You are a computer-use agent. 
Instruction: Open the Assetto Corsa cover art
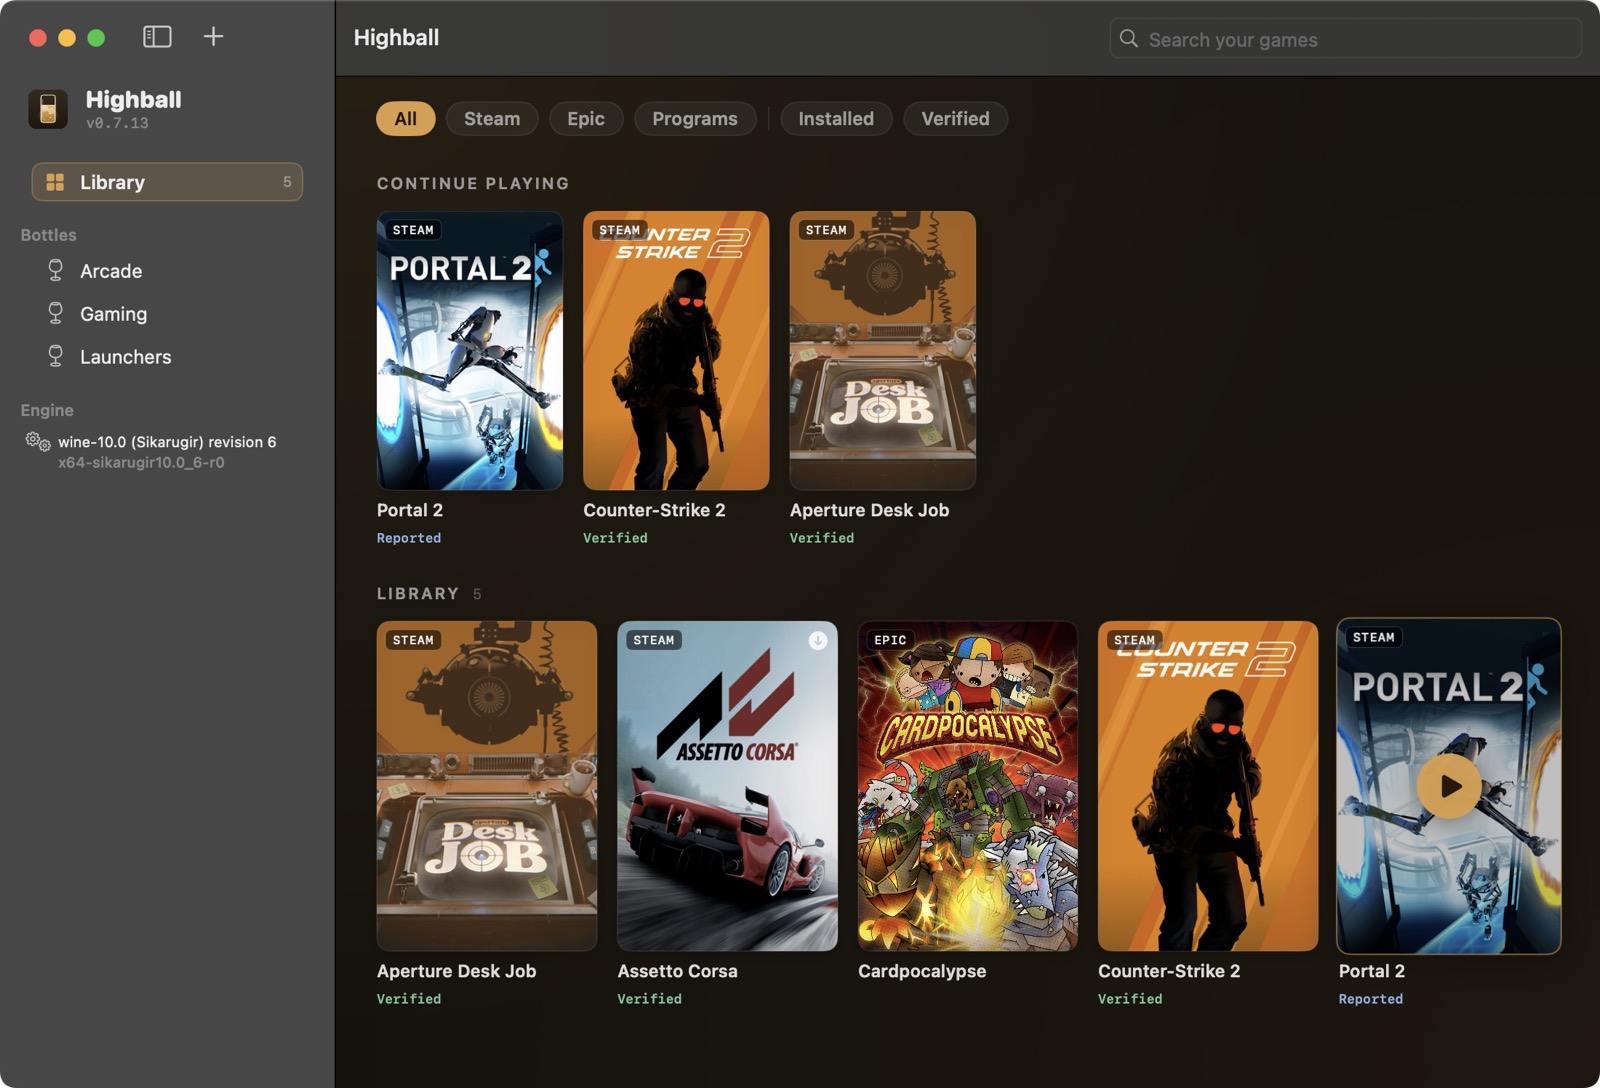click(x=727, y=786)
